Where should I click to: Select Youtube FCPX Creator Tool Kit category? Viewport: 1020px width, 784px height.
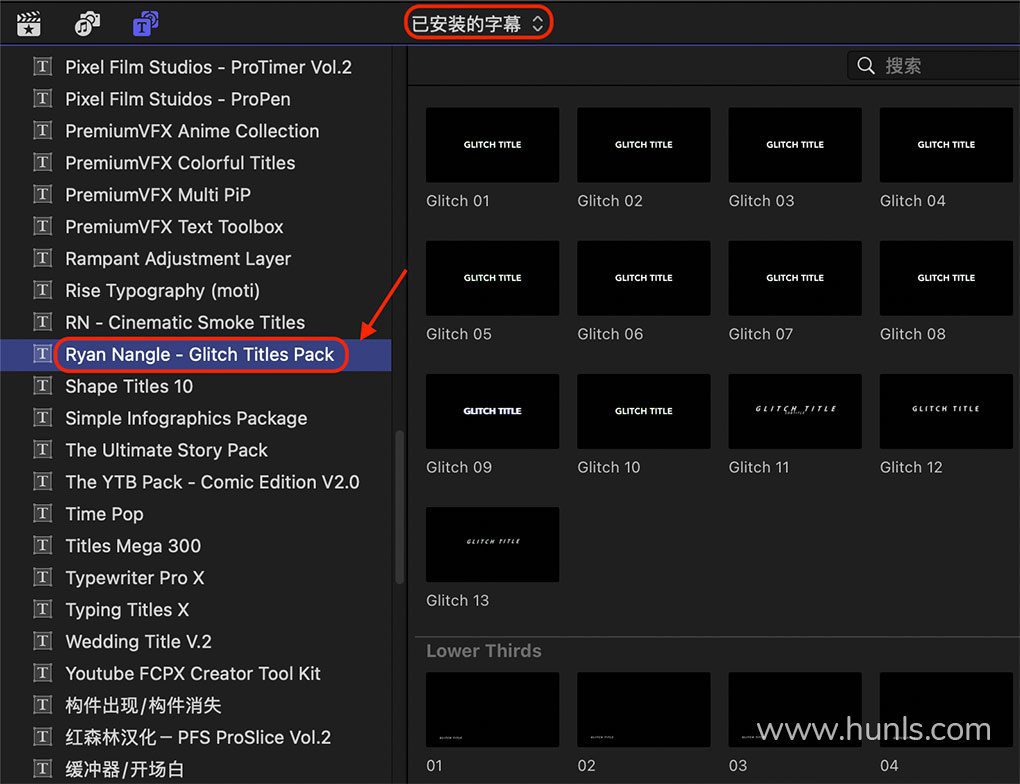point(193,673)
